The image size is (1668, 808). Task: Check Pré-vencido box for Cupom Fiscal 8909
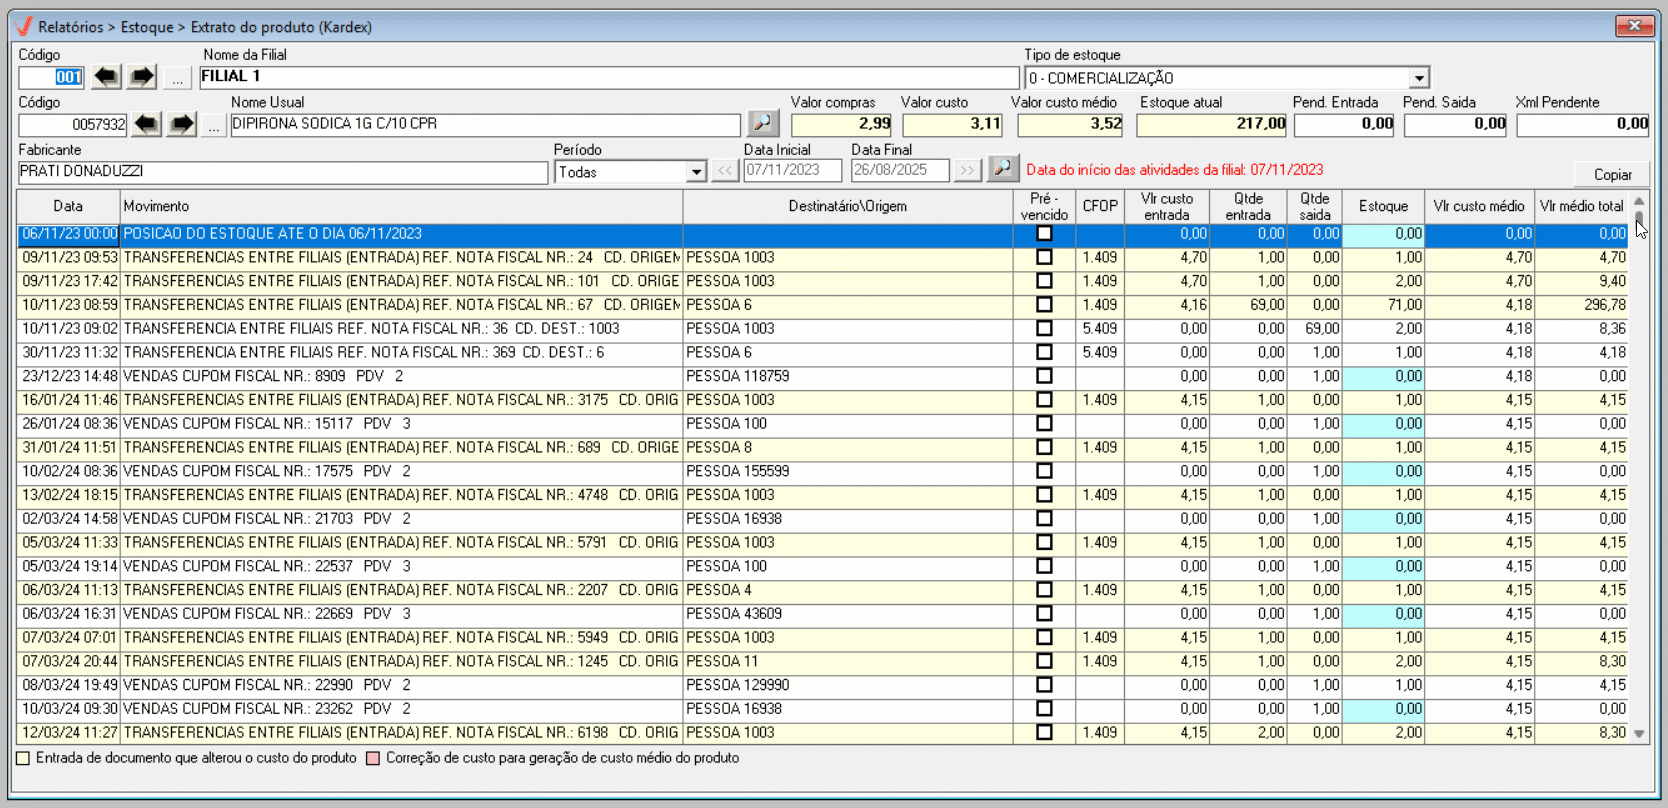tap(1044, 376)
